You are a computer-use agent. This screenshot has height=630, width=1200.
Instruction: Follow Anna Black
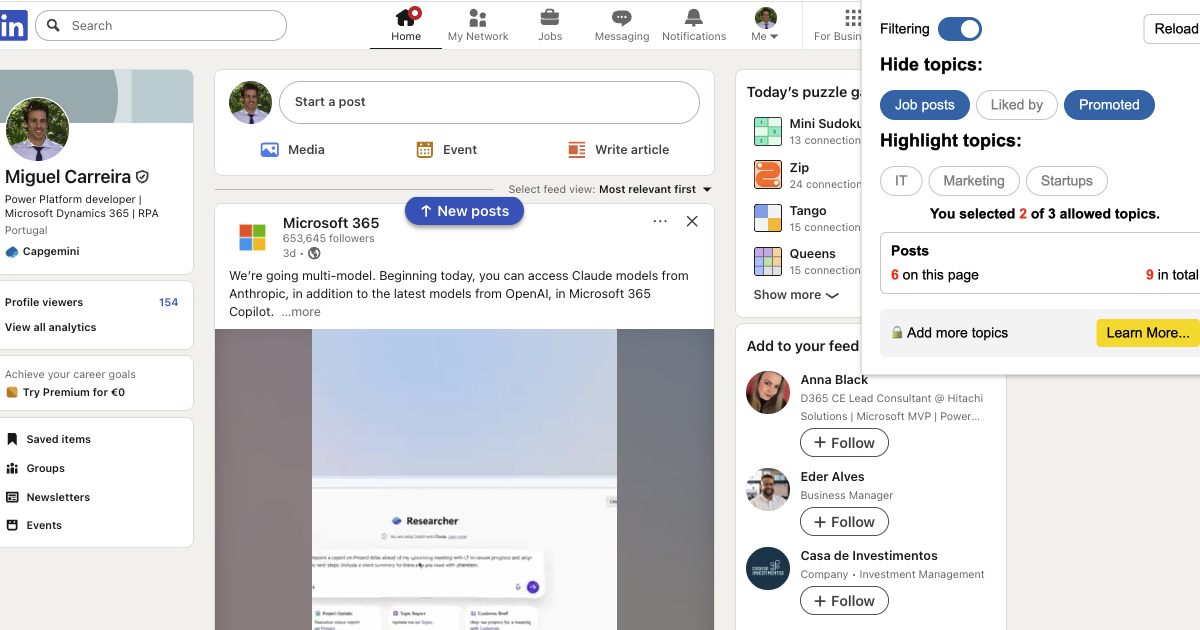[844, 443]
